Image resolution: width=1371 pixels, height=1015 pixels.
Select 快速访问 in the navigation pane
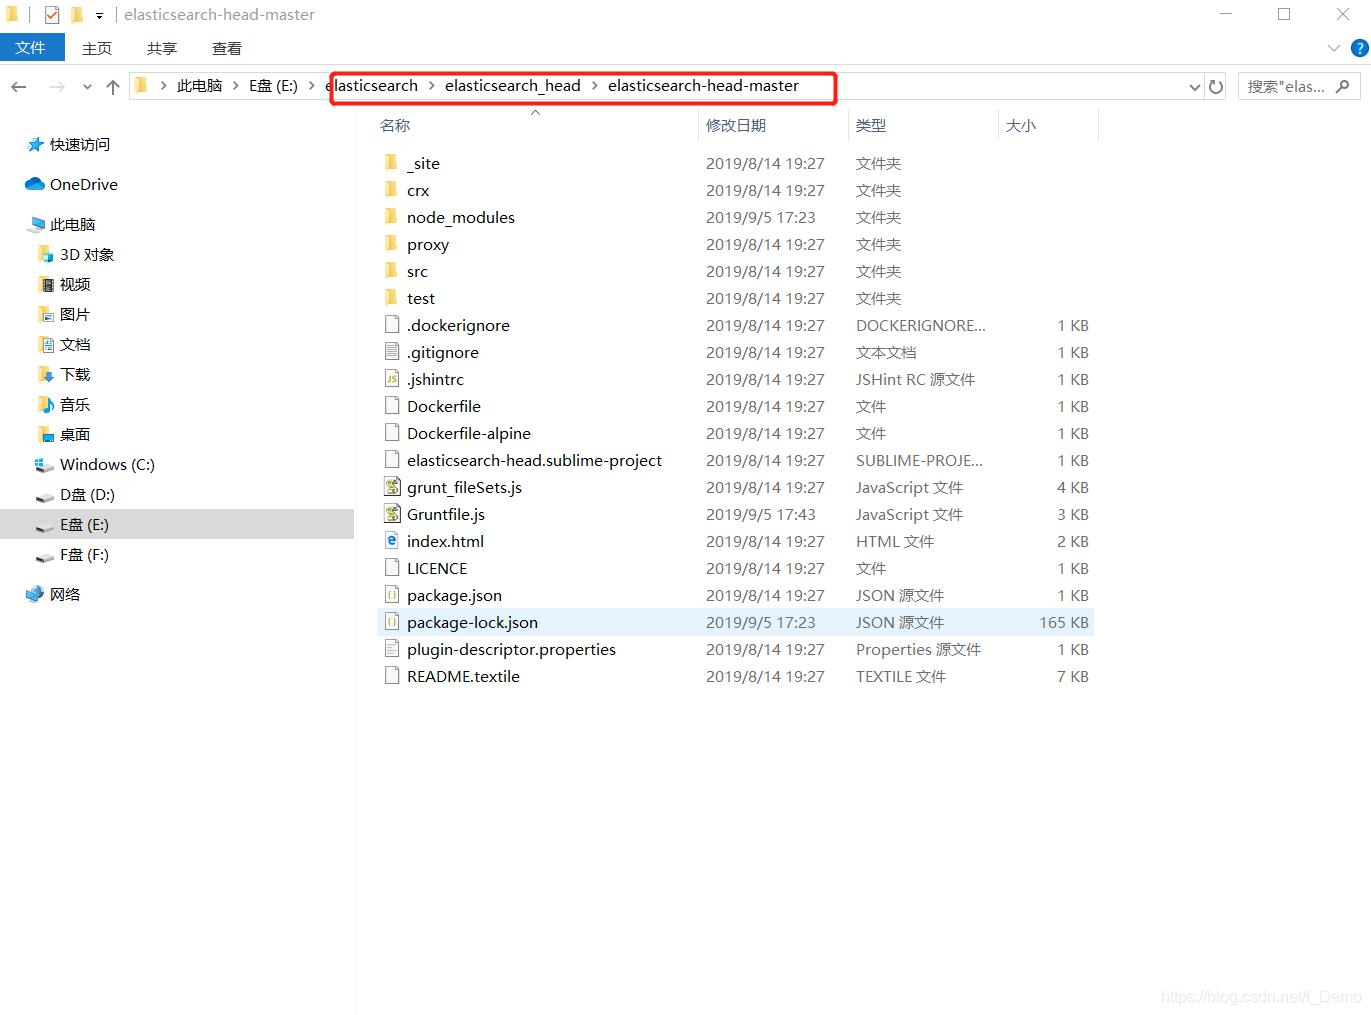click(x=80, y=145)
